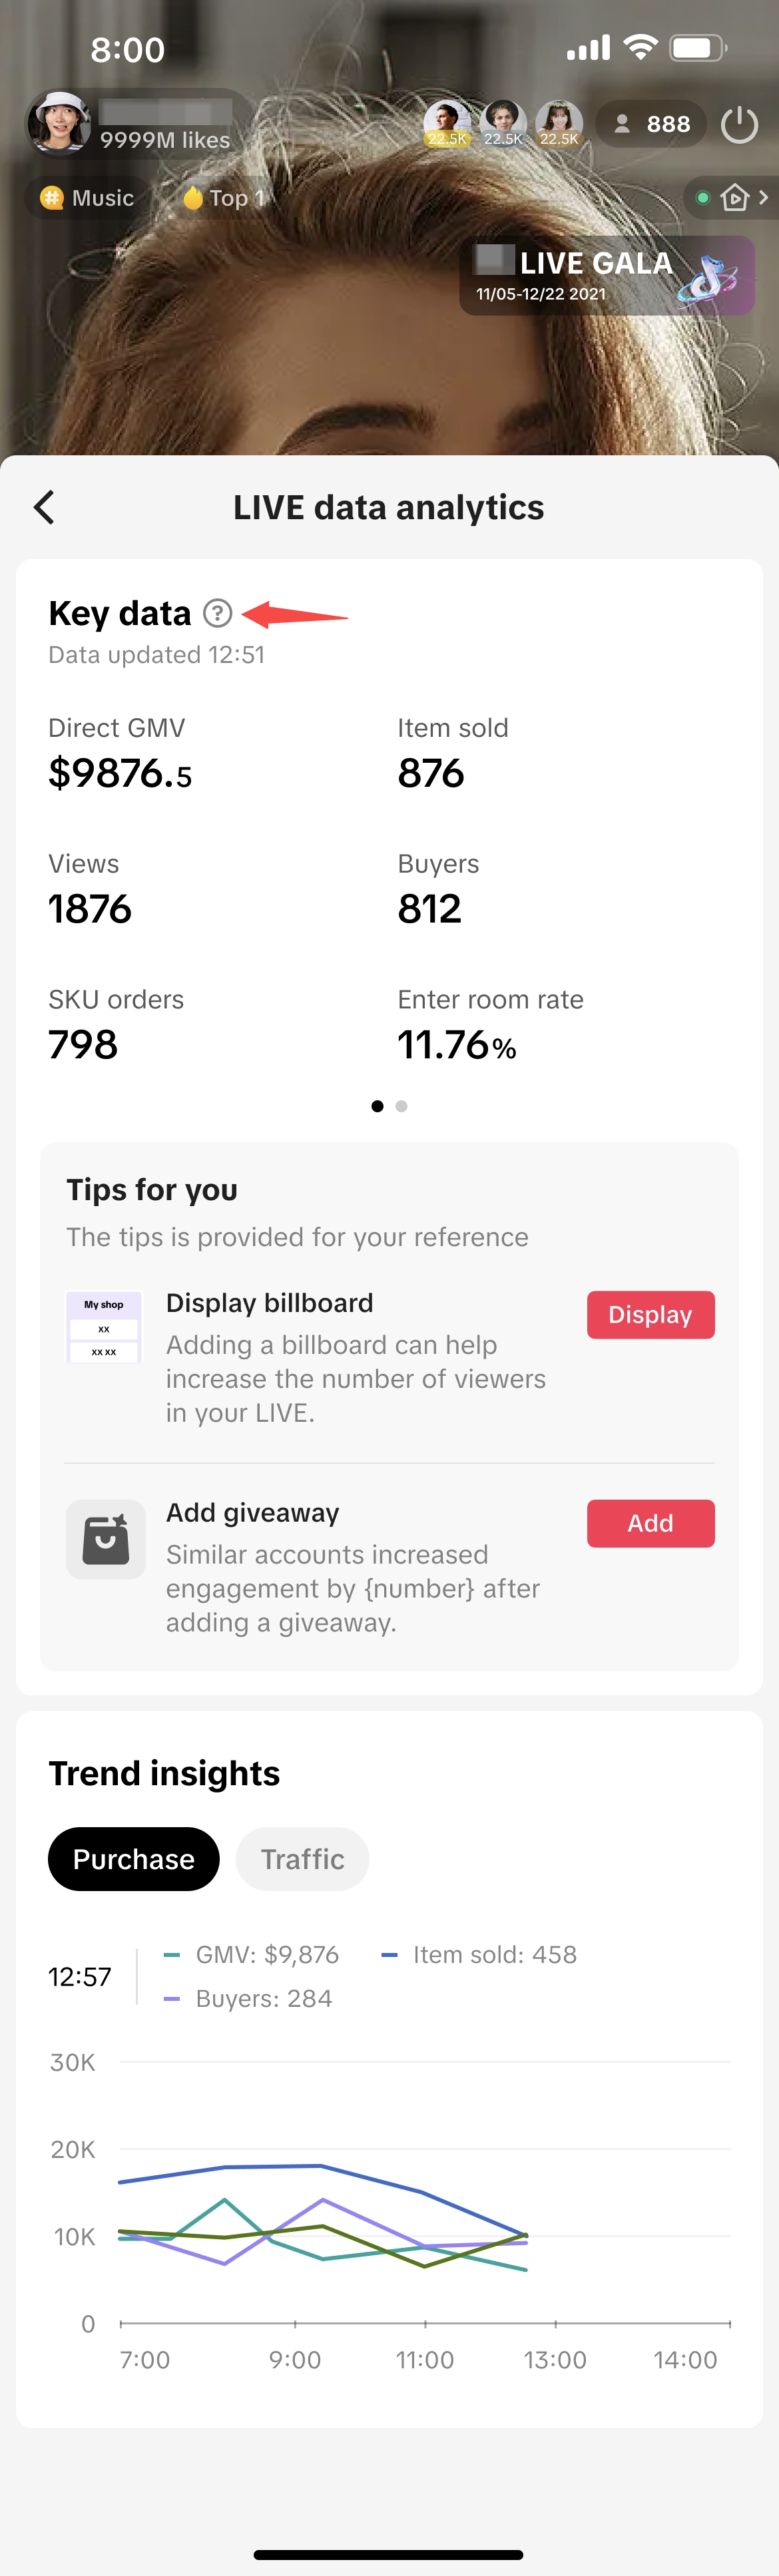Tap the Display billboard shop thumbnail

[104, 1327]
